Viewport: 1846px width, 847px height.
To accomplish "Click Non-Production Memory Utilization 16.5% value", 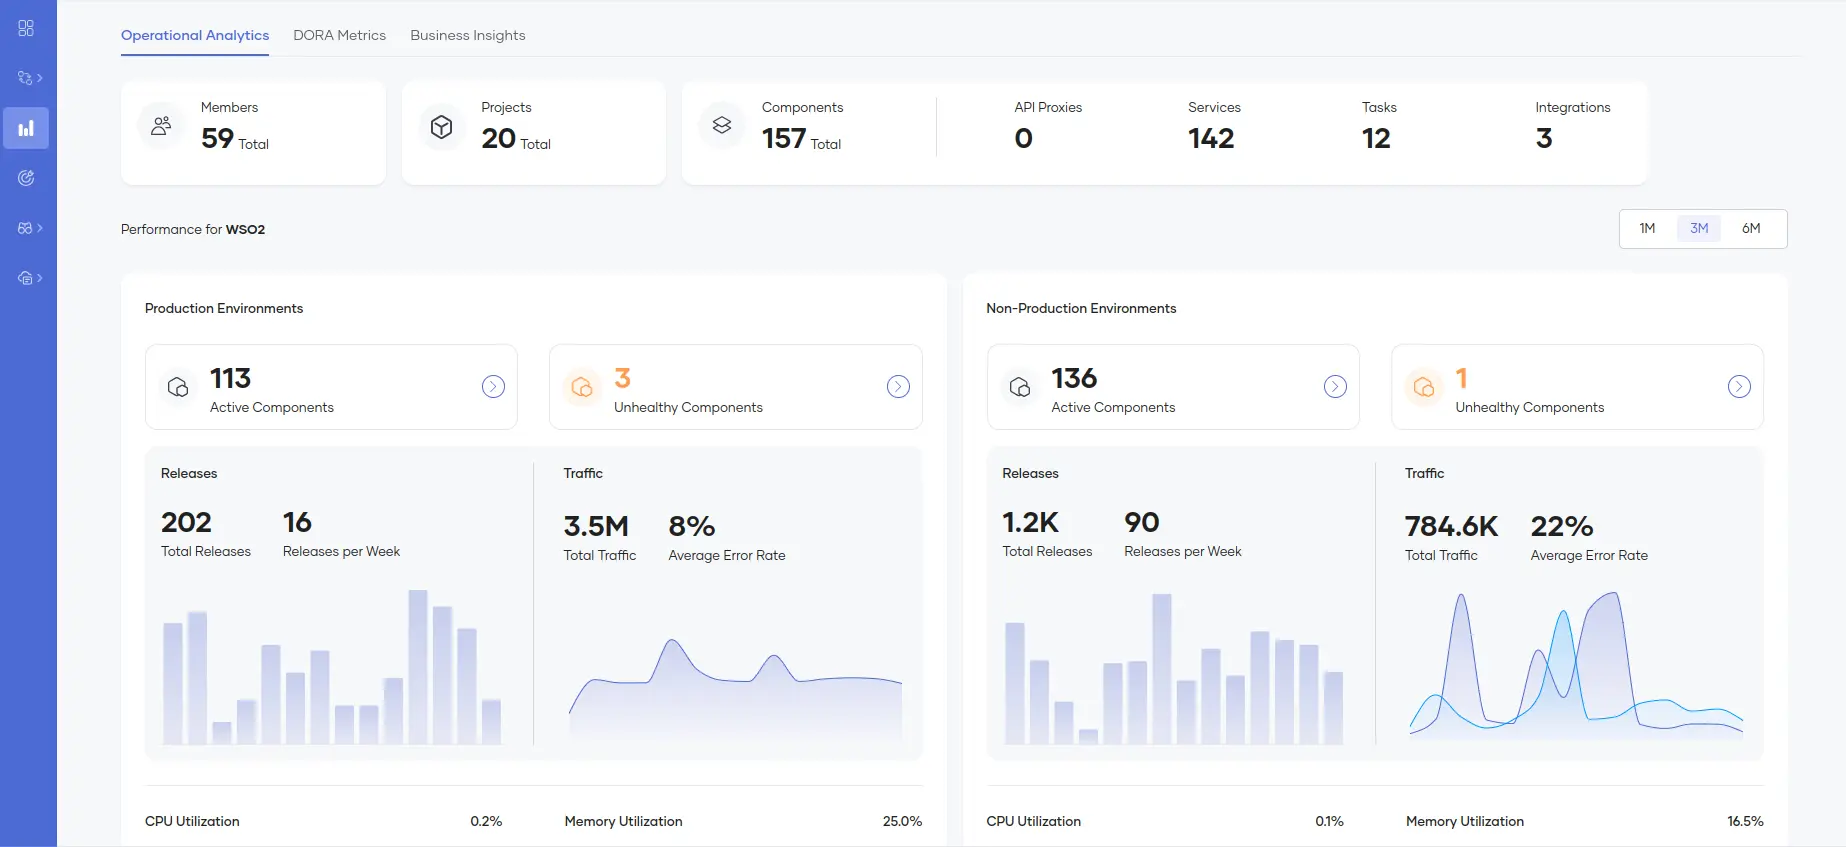I will (1745, 821).
